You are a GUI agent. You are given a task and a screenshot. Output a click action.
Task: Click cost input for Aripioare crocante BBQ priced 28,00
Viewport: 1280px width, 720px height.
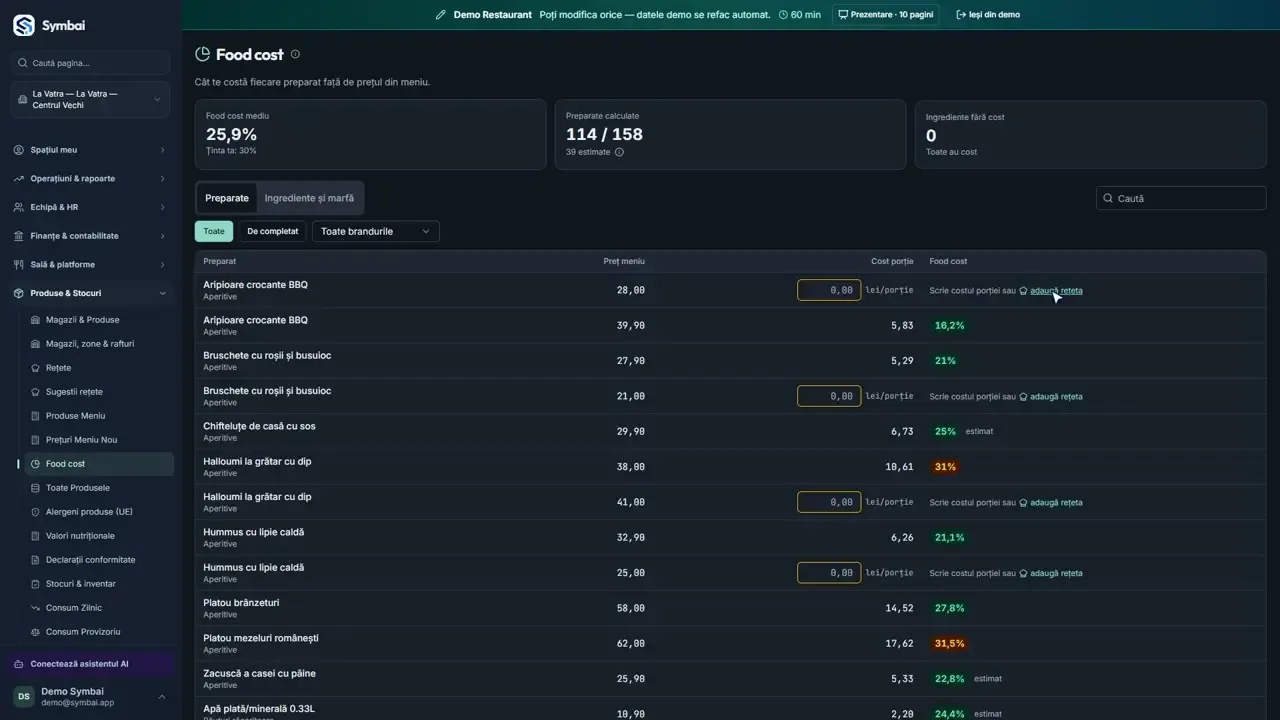(829, 290)
